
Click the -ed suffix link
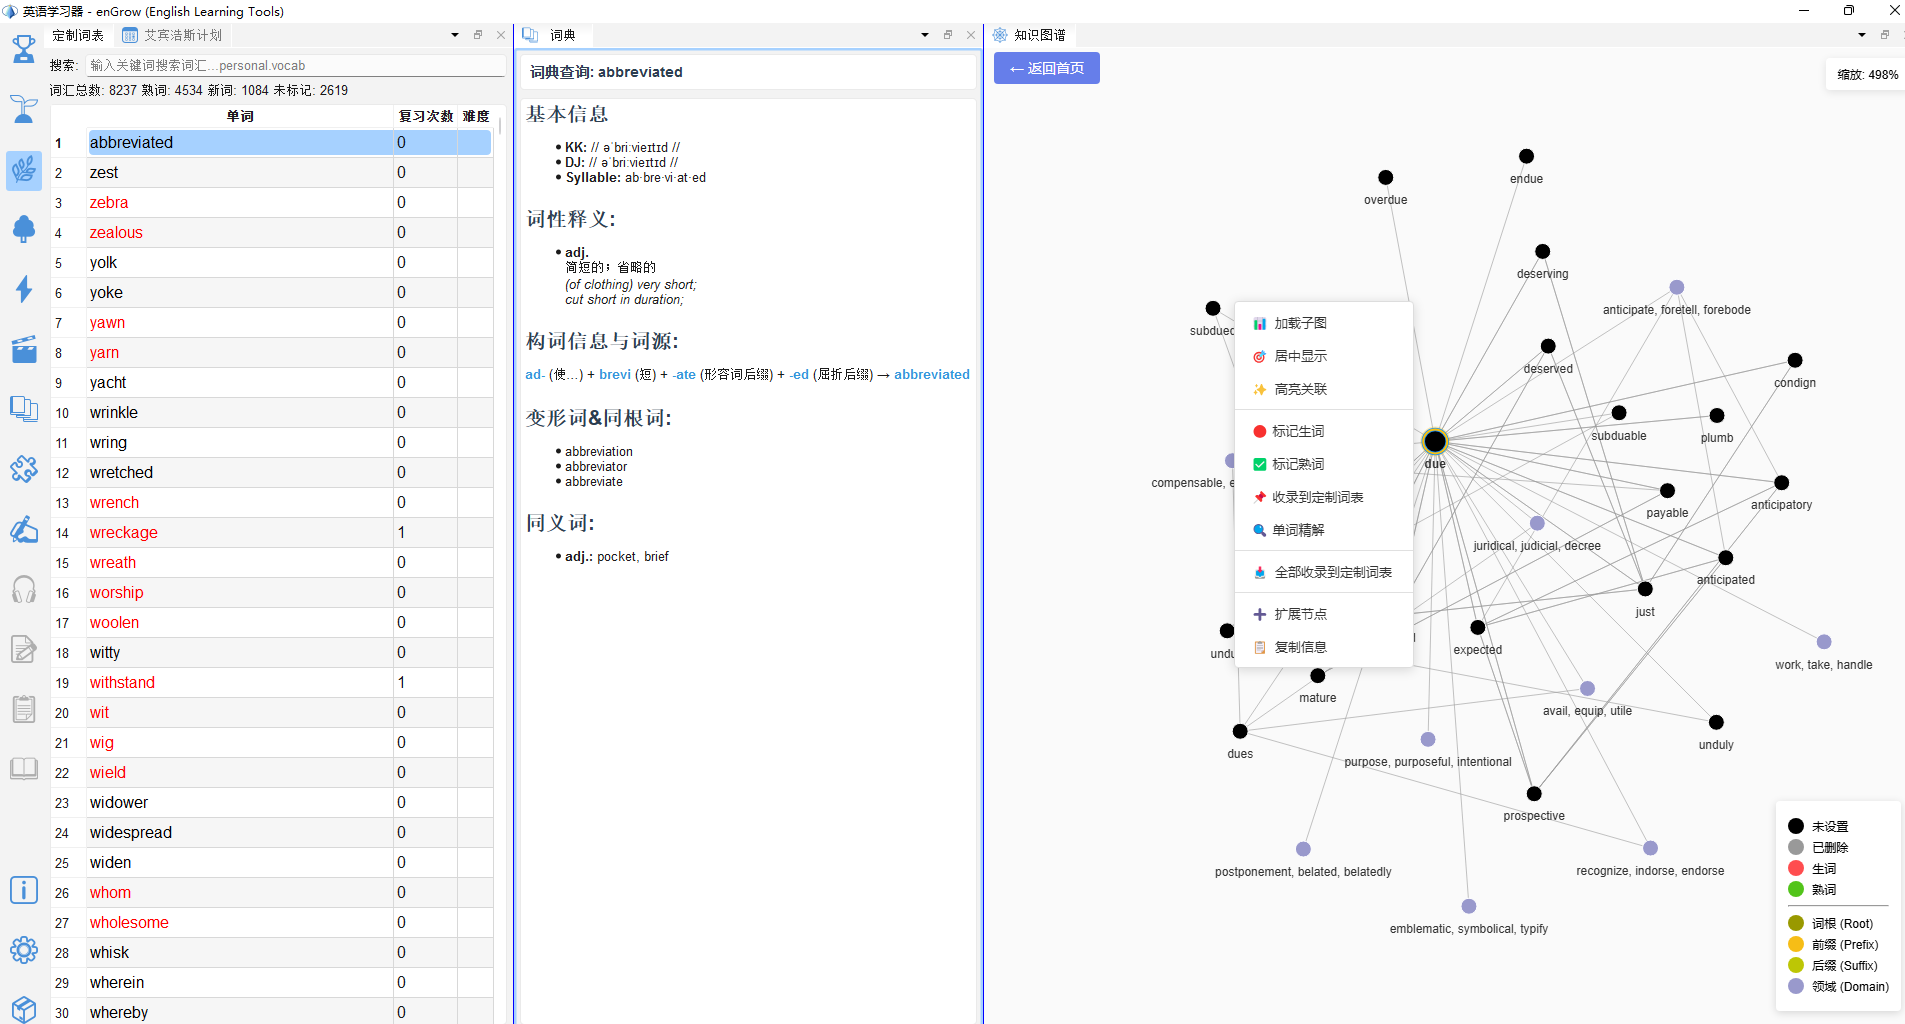click(799, 374)
